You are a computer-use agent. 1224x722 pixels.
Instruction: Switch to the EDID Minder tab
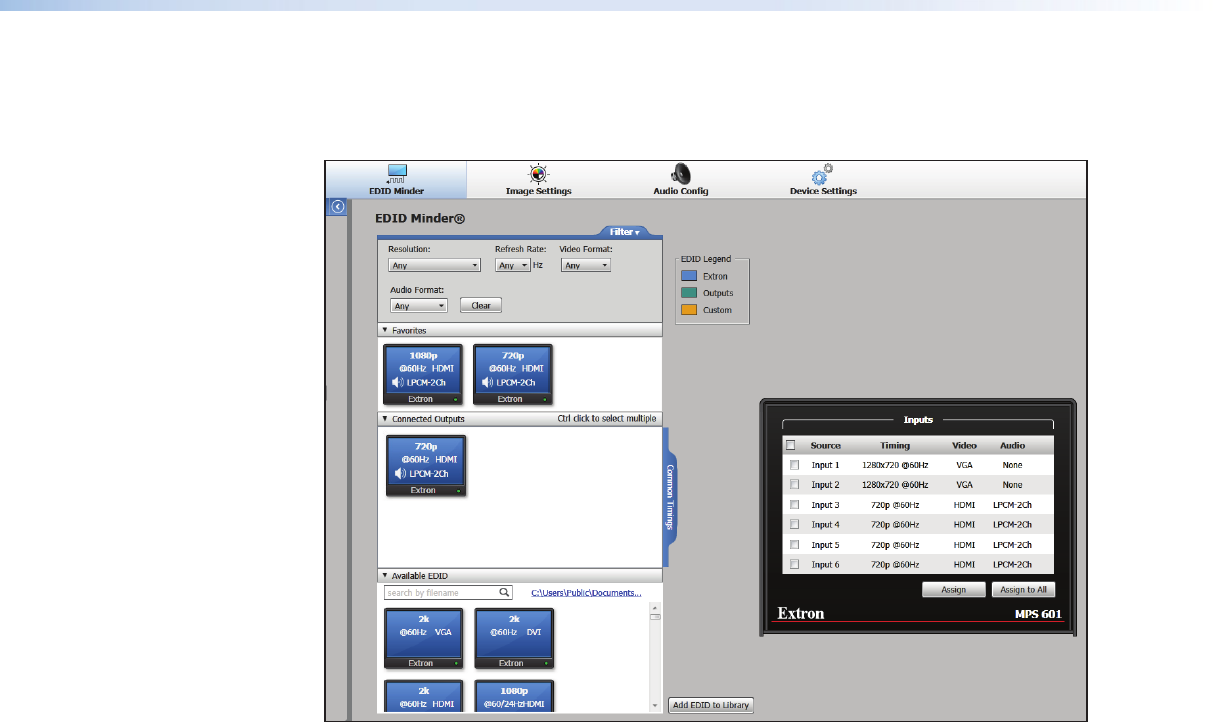(x=398, y=180)
